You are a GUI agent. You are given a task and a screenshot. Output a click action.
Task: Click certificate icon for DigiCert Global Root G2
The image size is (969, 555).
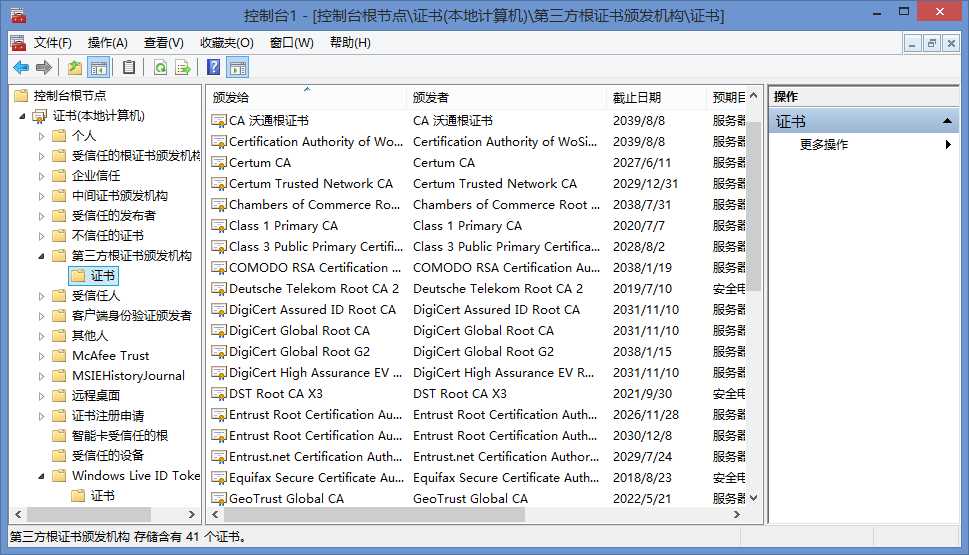[x=219, y=352]
